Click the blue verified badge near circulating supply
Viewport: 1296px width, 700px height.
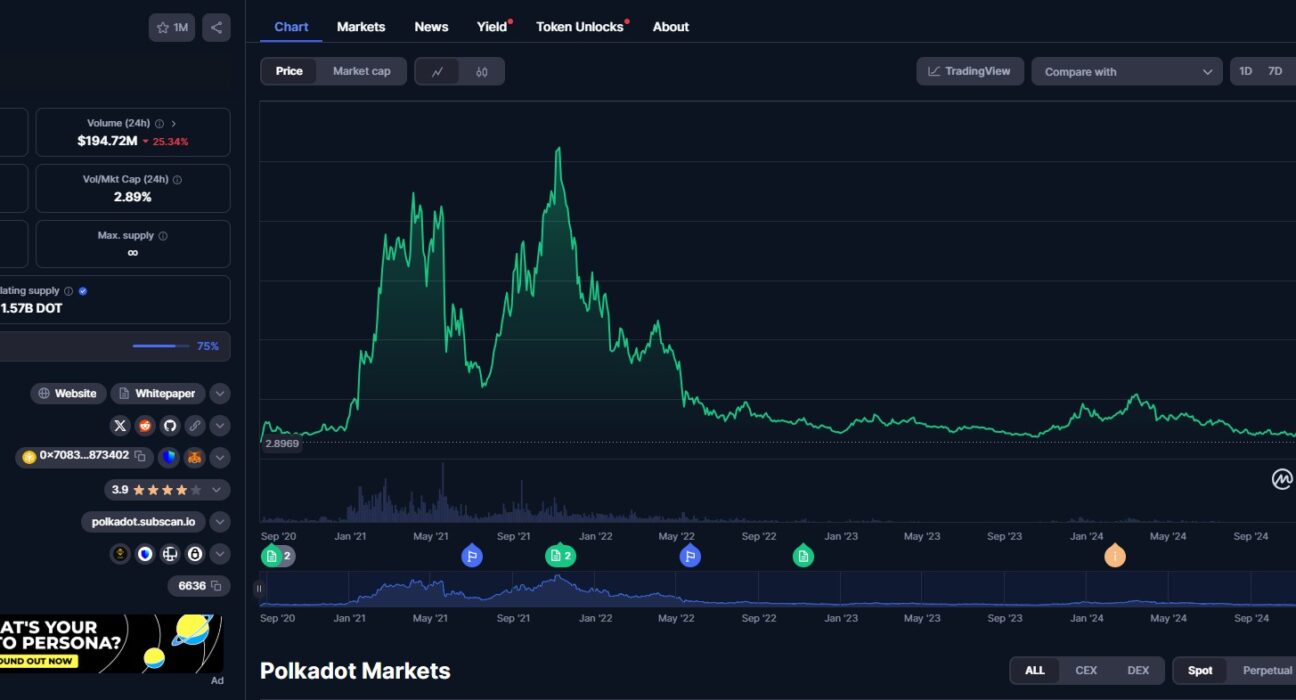[x=83, y=291]
